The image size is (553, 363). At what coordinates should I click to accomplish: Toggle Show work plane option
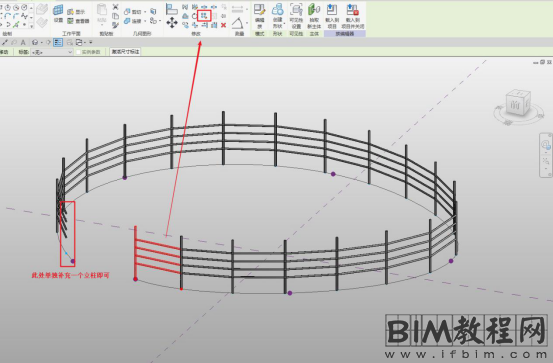pos(76,12)
